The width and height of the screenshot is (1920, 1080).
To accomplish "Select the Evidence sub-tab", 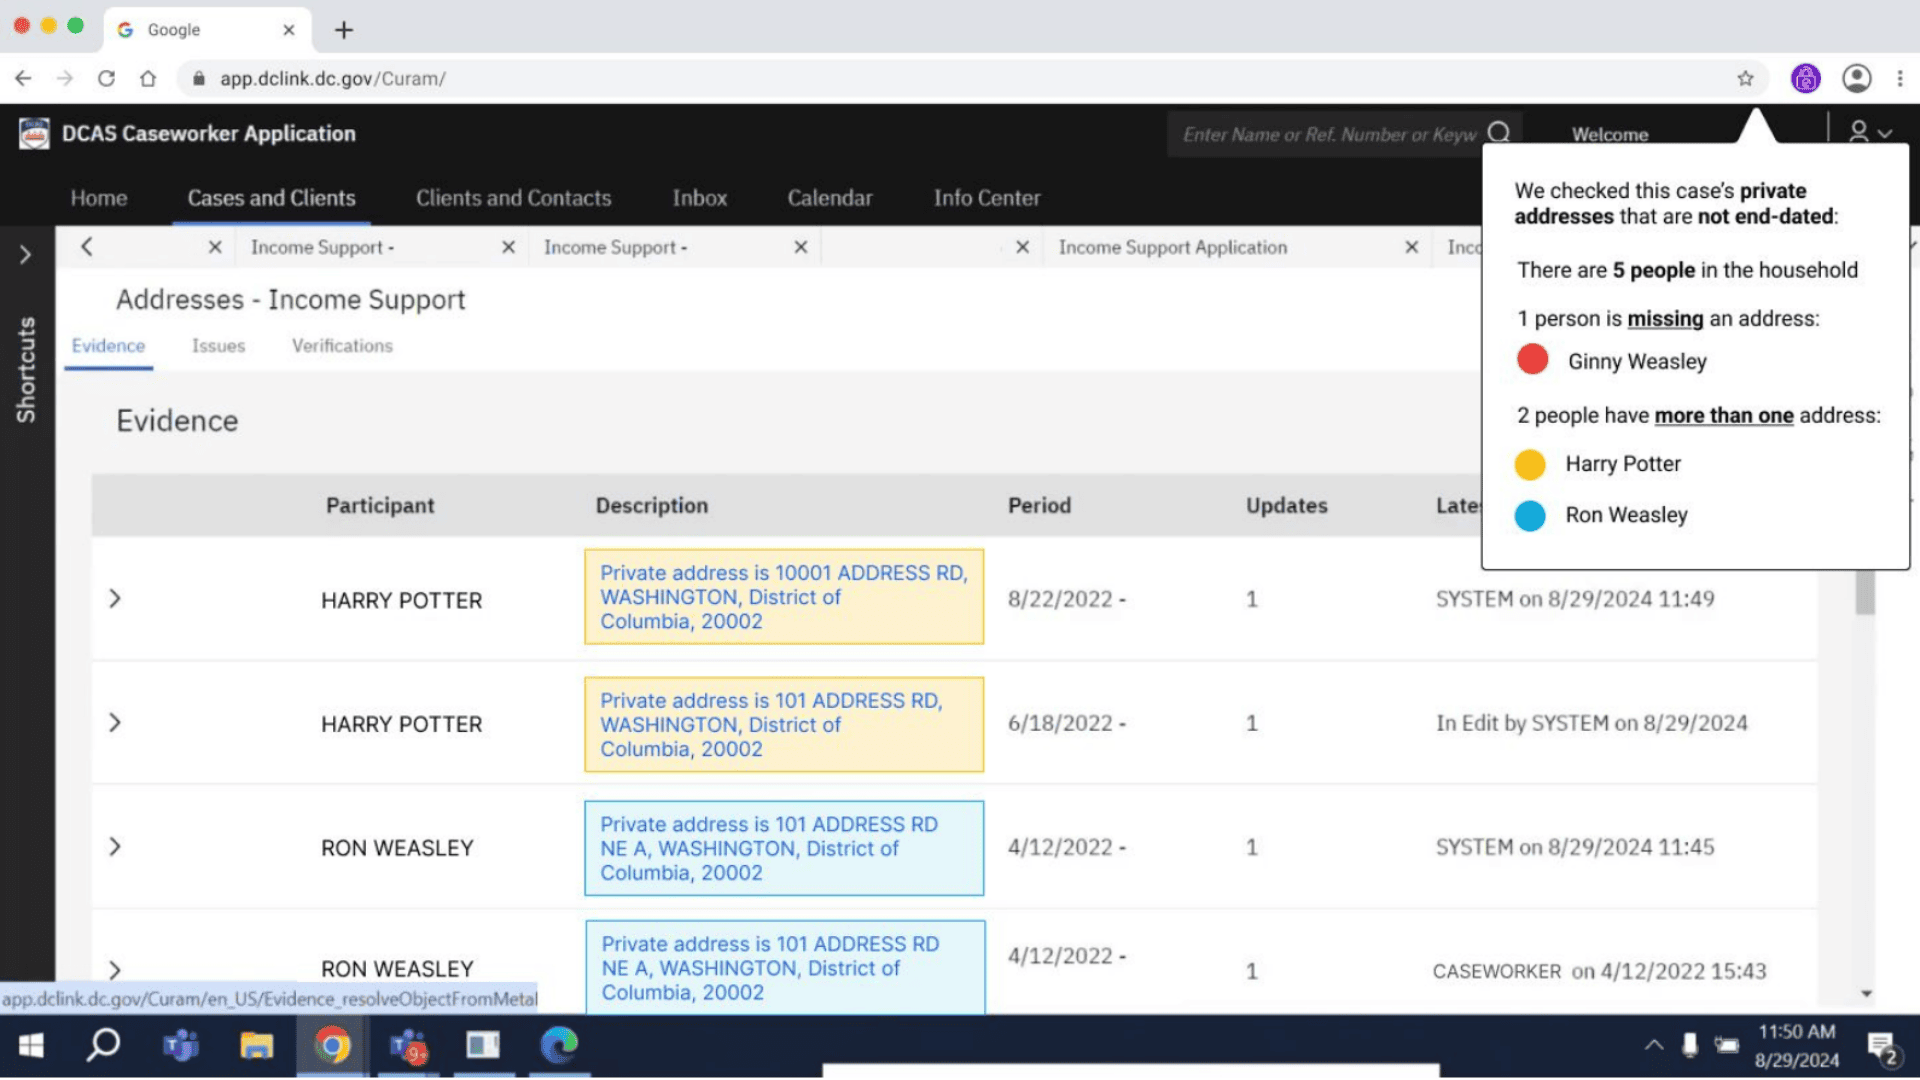I will (x=108, y=346).
